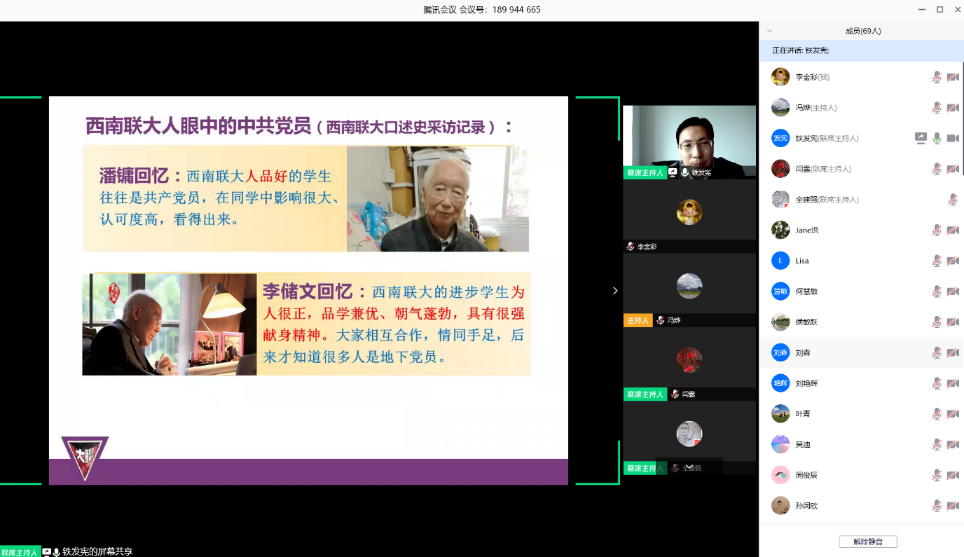Screen dimensions: 964x557
Task: Click 冯铮's avatar in the member list
Action: click(780, 107)
